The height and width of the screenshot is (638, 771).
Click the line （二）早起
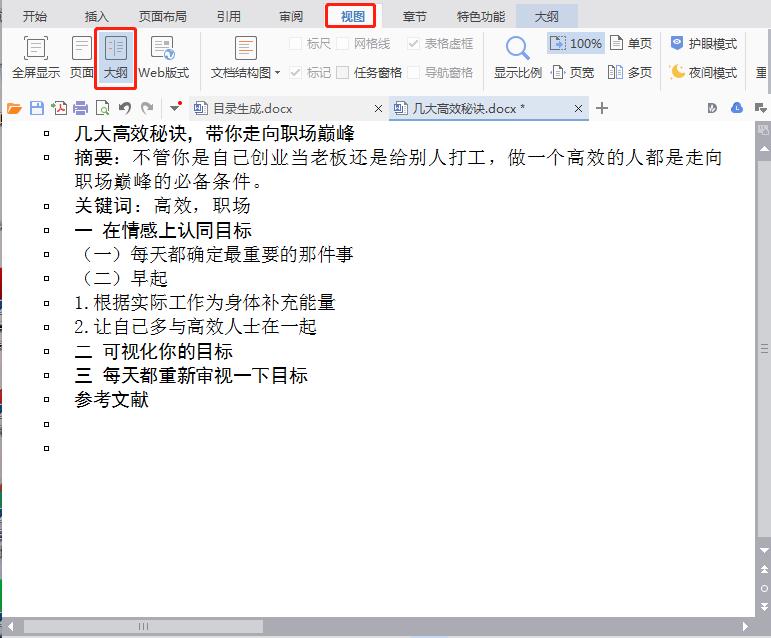coord(125,278)
